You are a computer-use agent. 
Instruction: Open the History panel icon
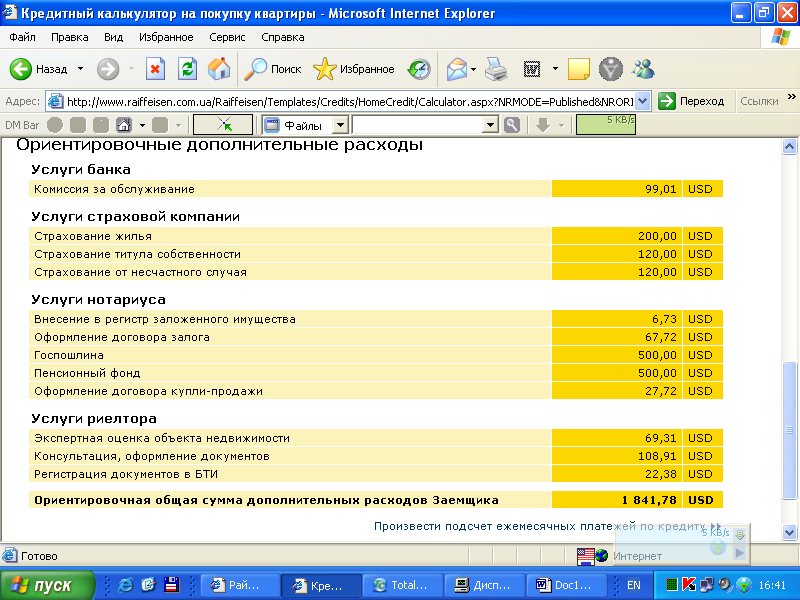pos(418,69)
